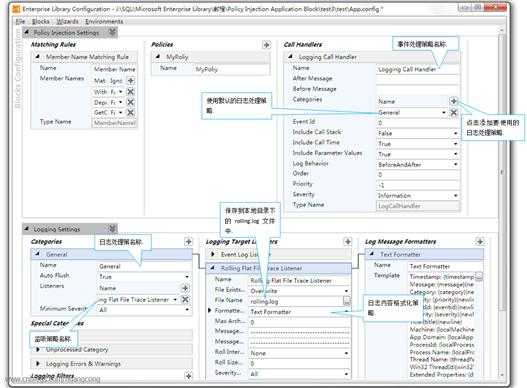The image size is (527, 388).
Task: Open Maximum Severity dropdown
Action: click(x=187, y=309)
